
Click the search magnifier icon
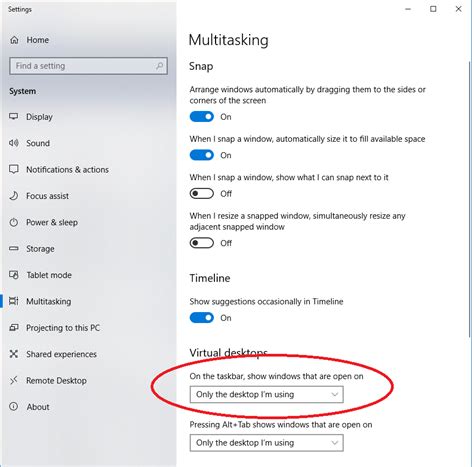point(160,66)
